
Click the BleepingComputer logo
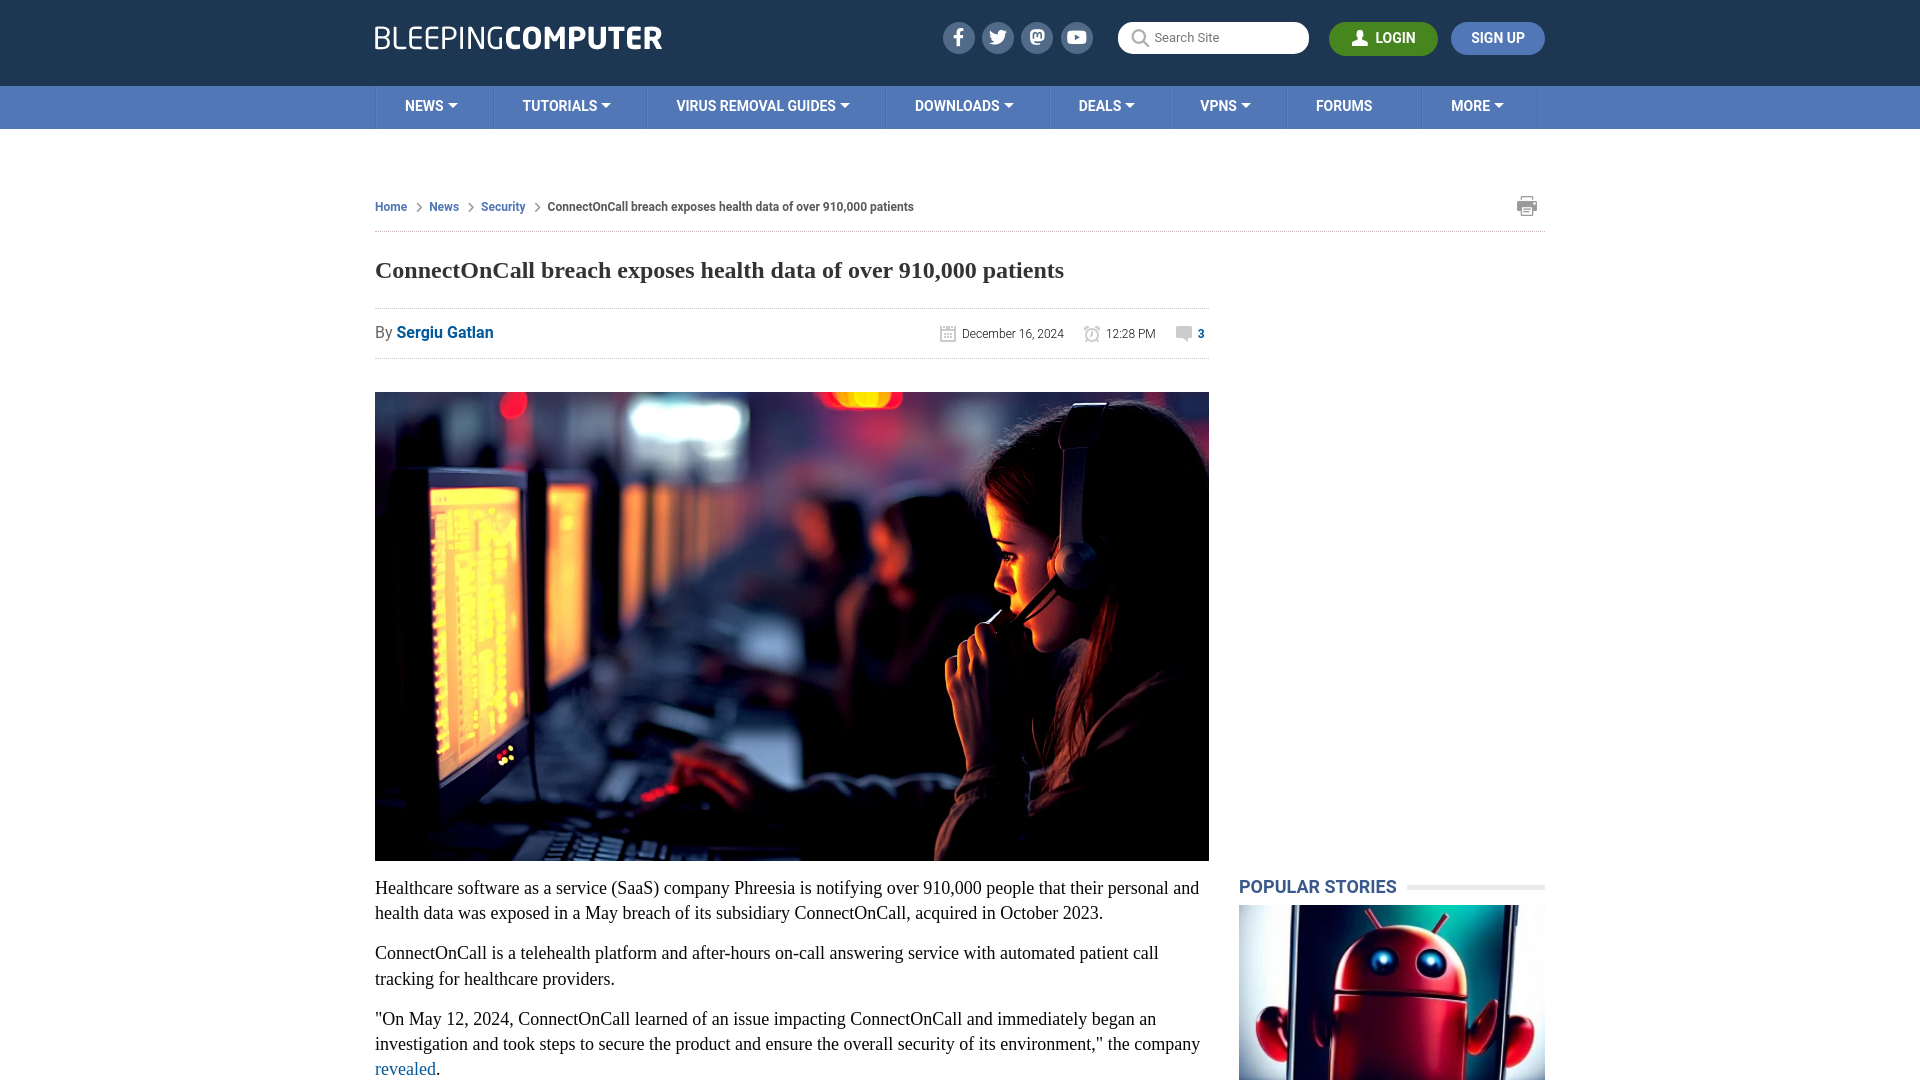[518, 38]
